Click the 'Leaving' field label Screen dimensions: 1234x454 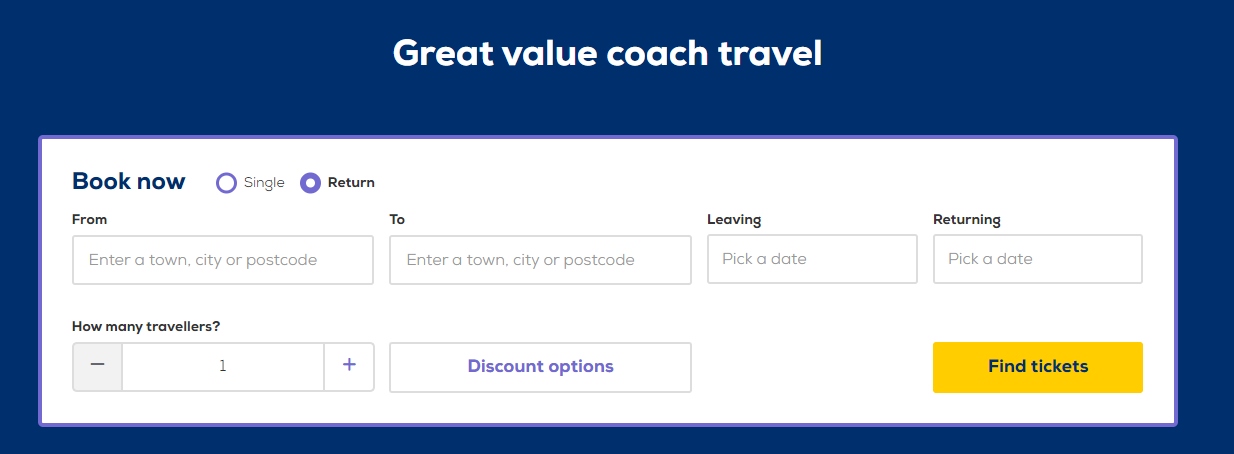[x=734, y=220]
